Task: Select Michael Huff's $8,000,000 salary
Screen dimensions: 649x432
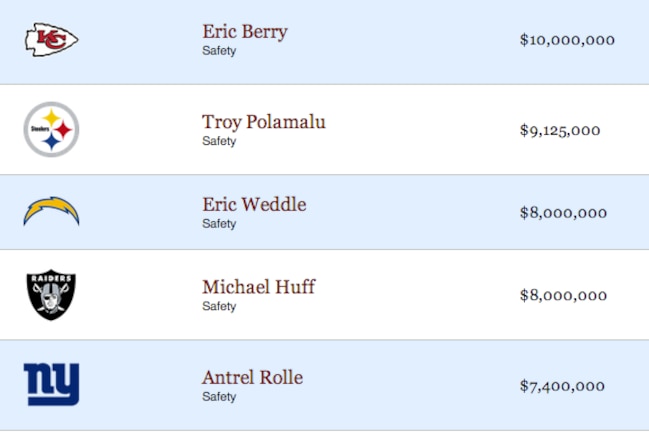Action: tap(563, 295)
